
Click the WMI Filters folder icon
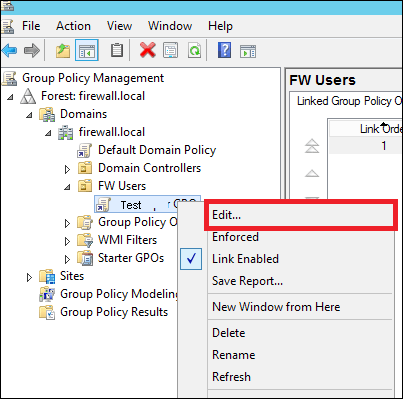point(85,240)
